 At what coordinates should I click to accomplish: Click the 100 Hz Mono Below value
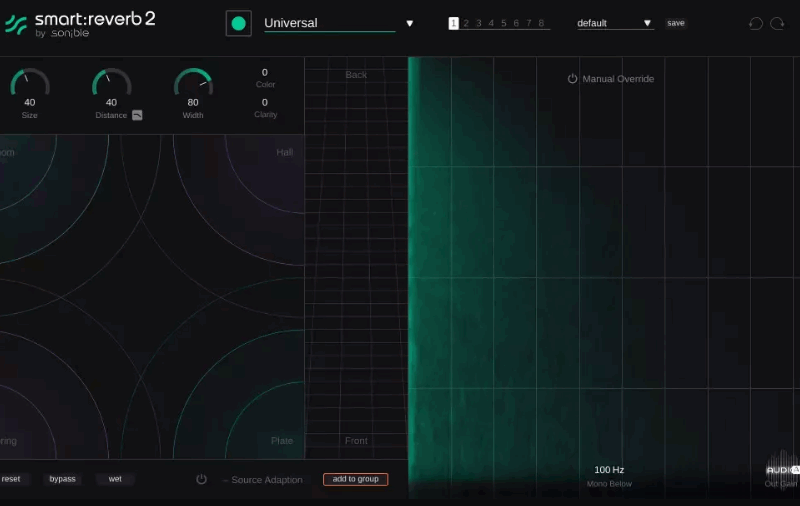(609, 470)
